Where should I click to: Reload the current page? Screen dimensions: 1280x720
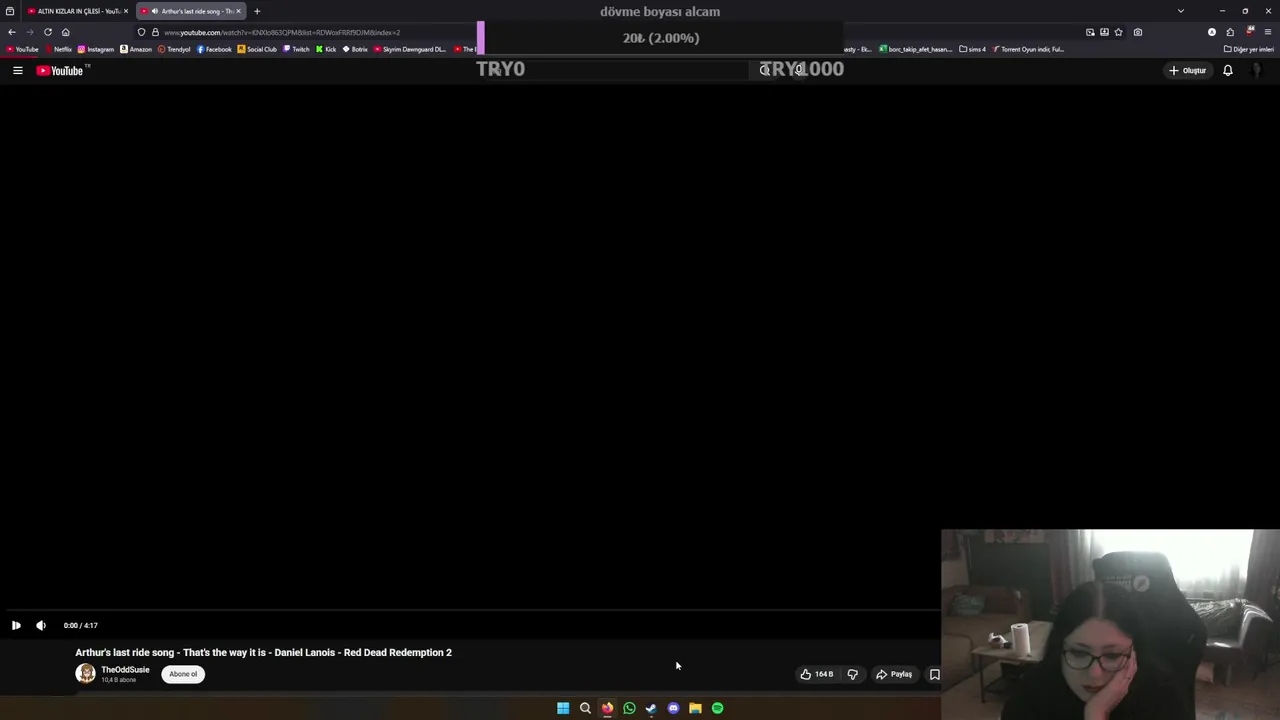click(x=47, y=32)
